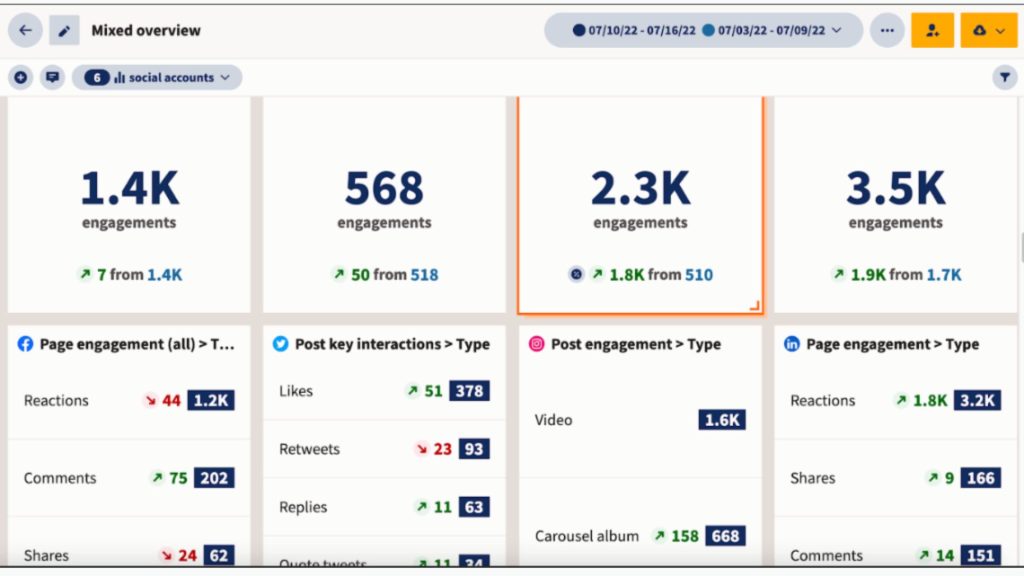Click LinkedIn Reactions 3.2K badge

977,400
